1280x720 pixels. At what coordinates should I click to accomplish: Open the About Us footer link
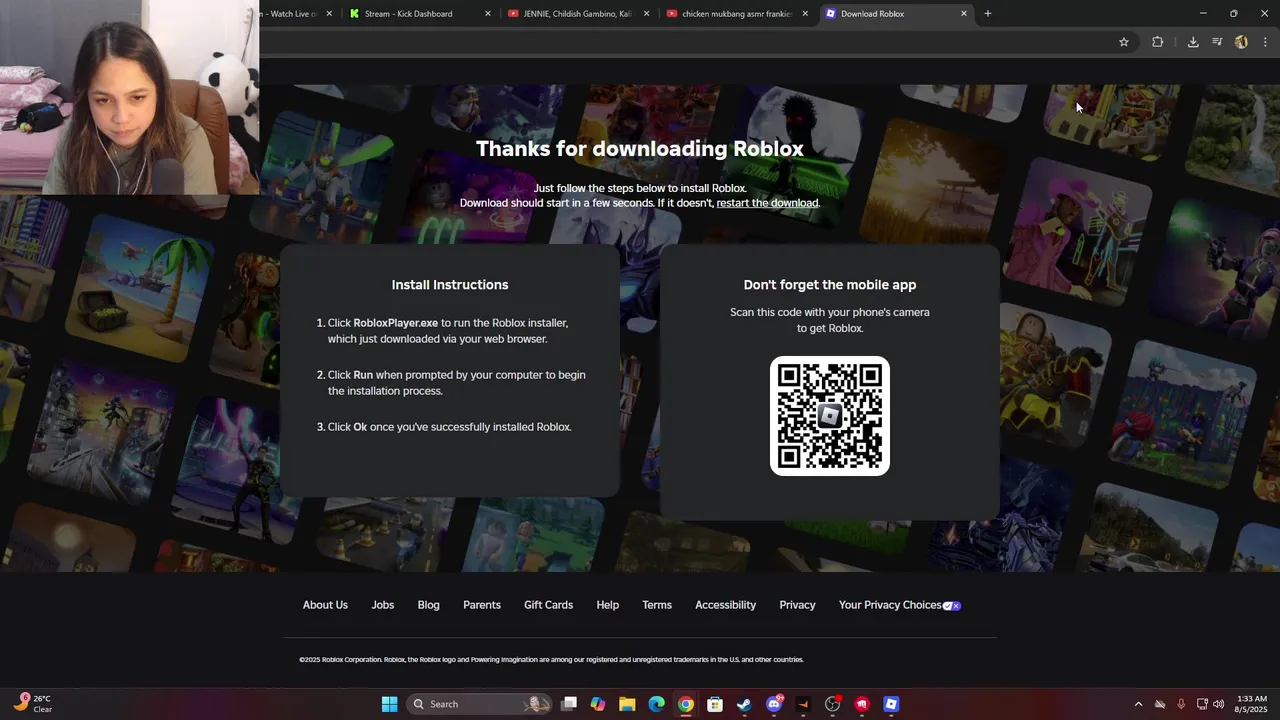point(325,605)
